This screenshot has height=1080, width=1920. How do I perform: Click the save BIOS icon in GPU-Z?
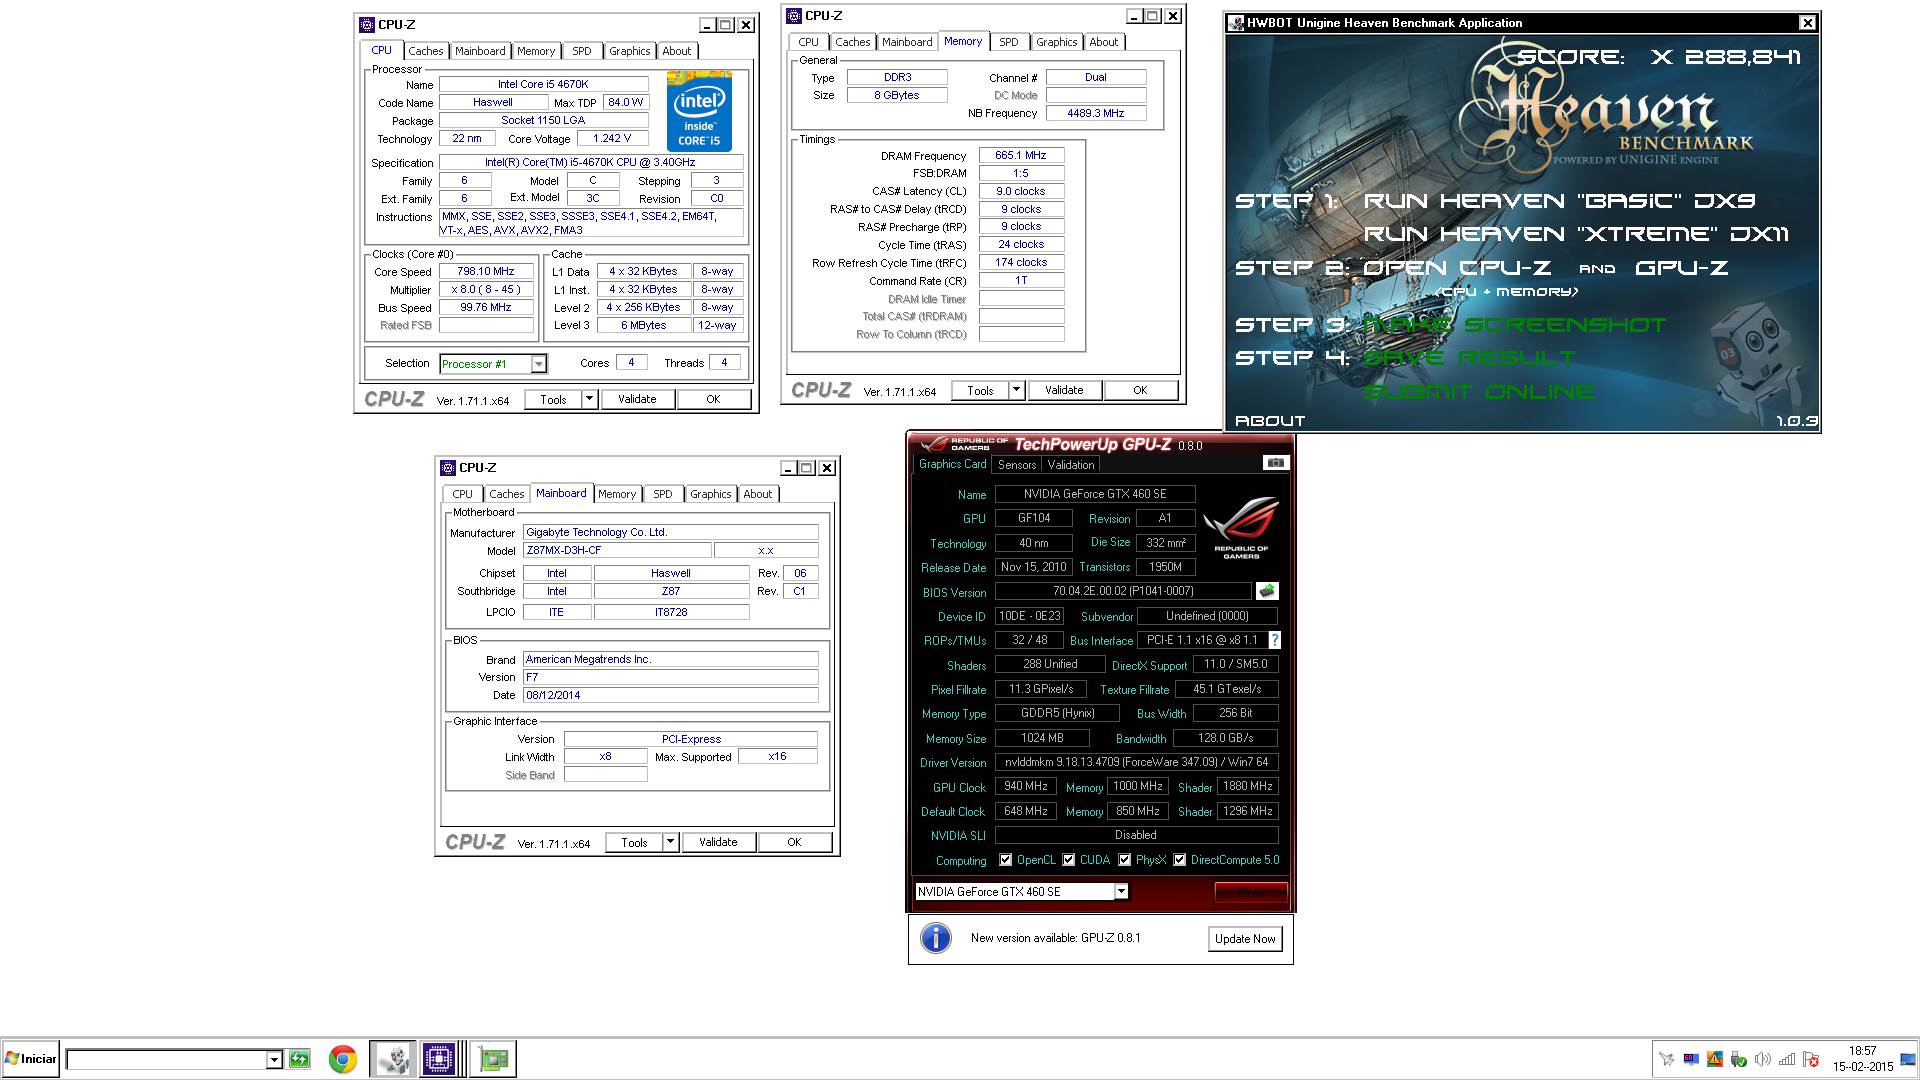1267,591
